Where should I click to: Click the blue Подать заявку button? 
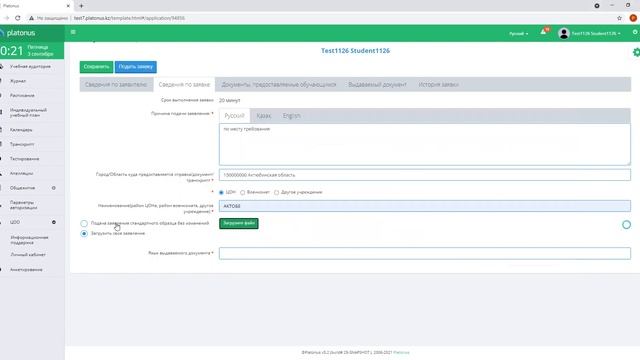pos(136,67)
